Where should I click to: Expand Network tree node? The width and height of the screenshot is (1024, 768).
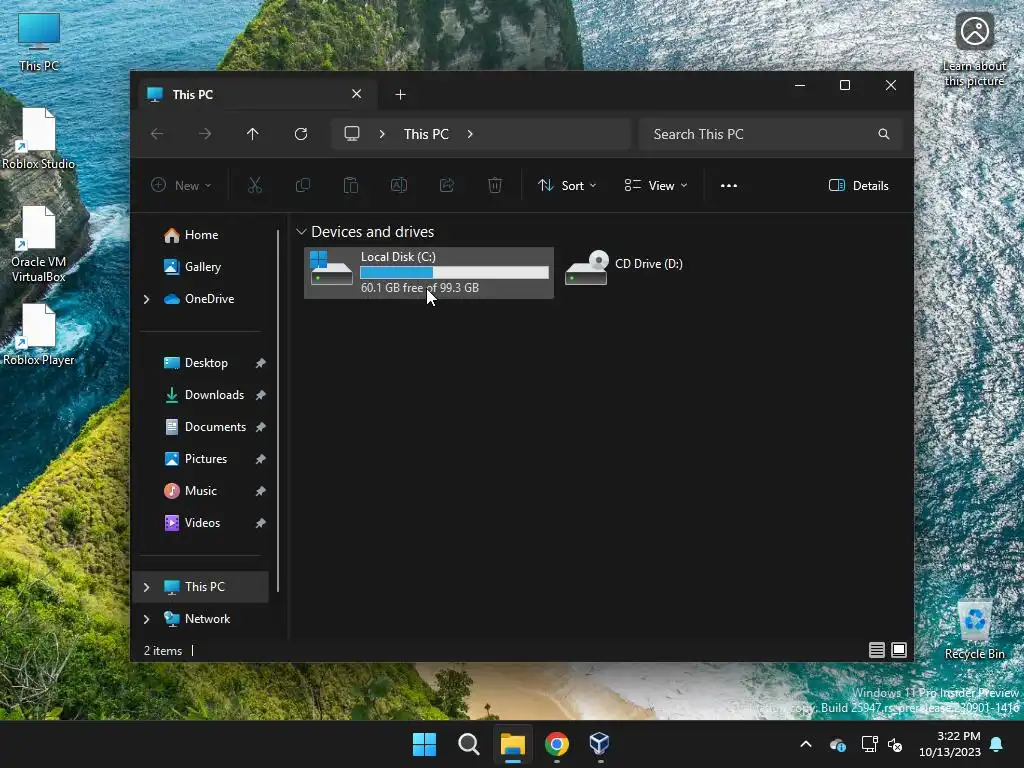[x=146, y=619]
